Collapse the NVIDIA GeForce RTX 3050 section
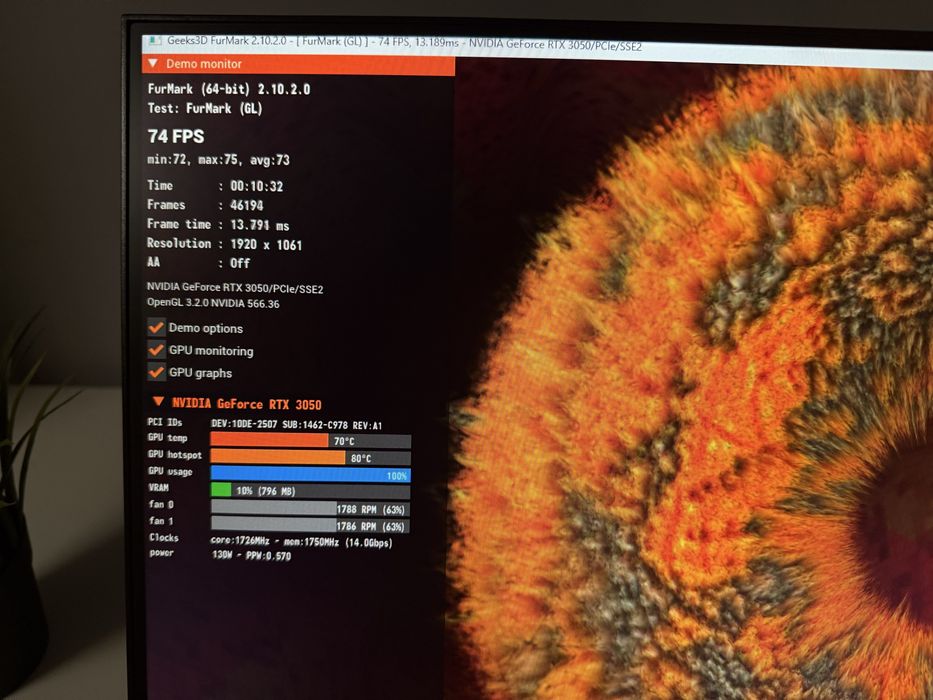Image resolution: width=933 pixels, height=700 pixels. tap(158, 402)
